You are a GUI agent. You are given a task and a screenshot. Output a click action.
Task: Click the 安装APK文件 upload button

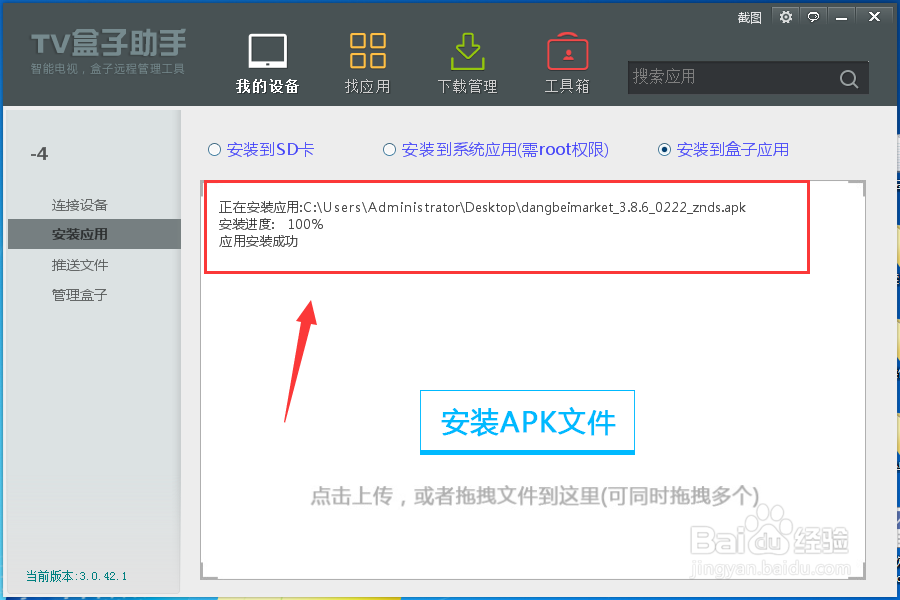click(x=527, y=422)
